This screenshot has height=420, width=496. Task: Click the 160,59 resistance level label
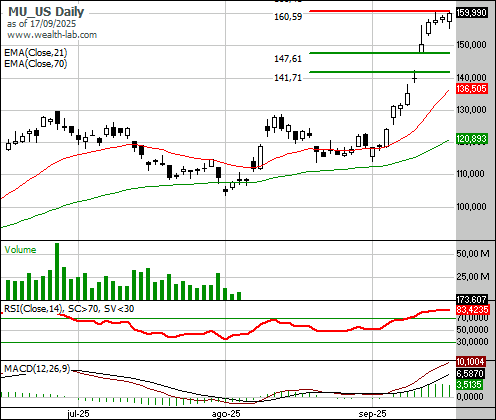[x=288, y=17]
